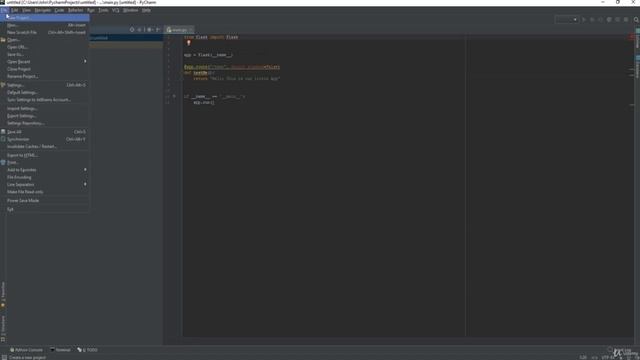640x360 pixels.
Task: Choose New Scratch File menu entry
Action: coord(44,32)
